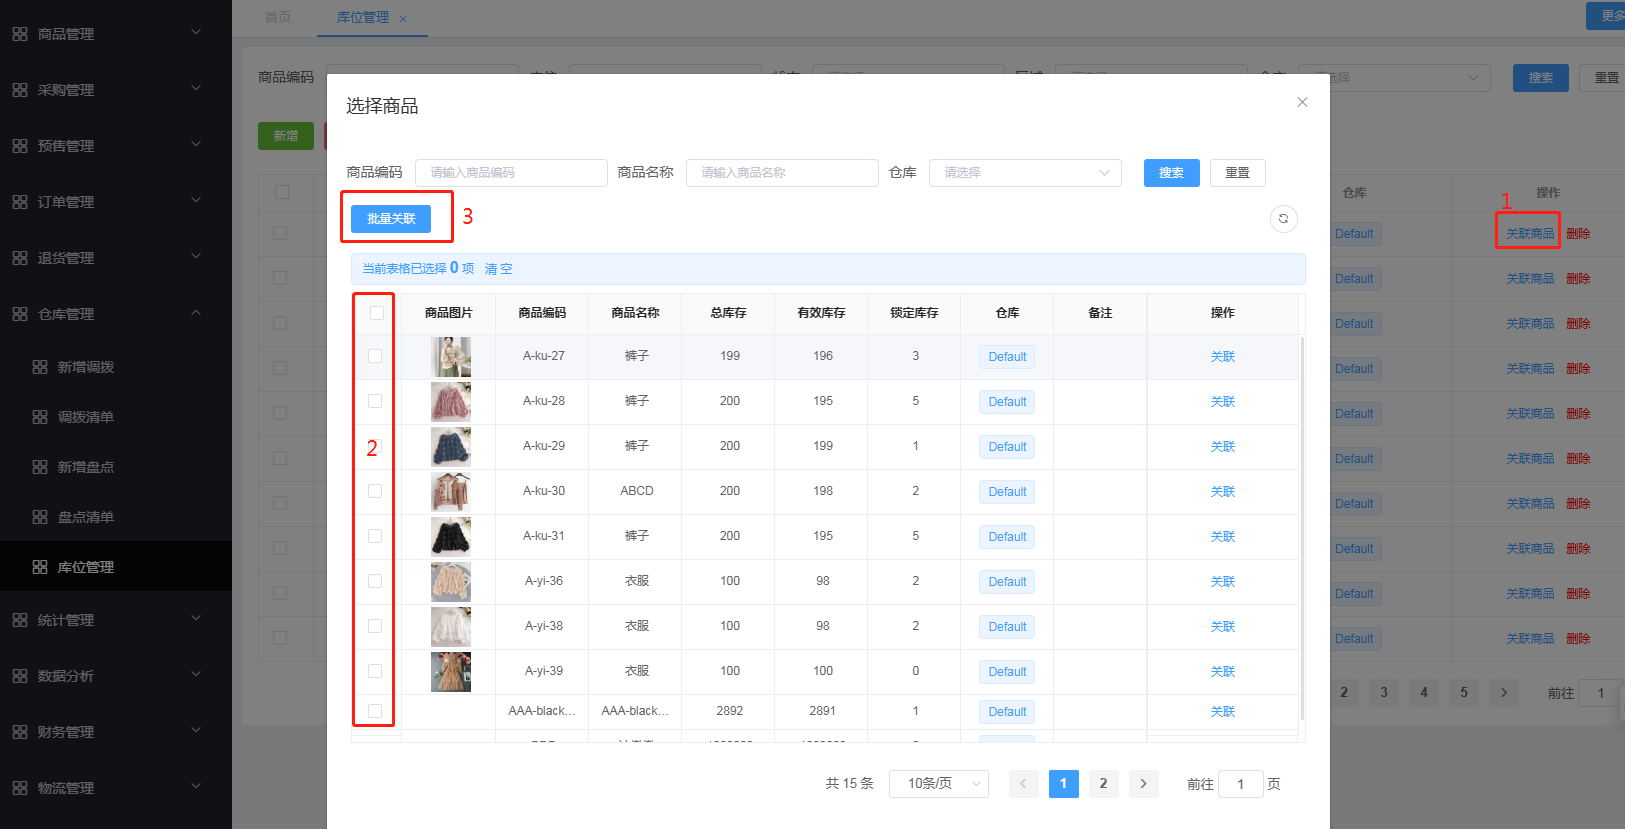Expand the 采购管理 menu chevron
This screenshot has width=1625, height=829.
[196, 88]
